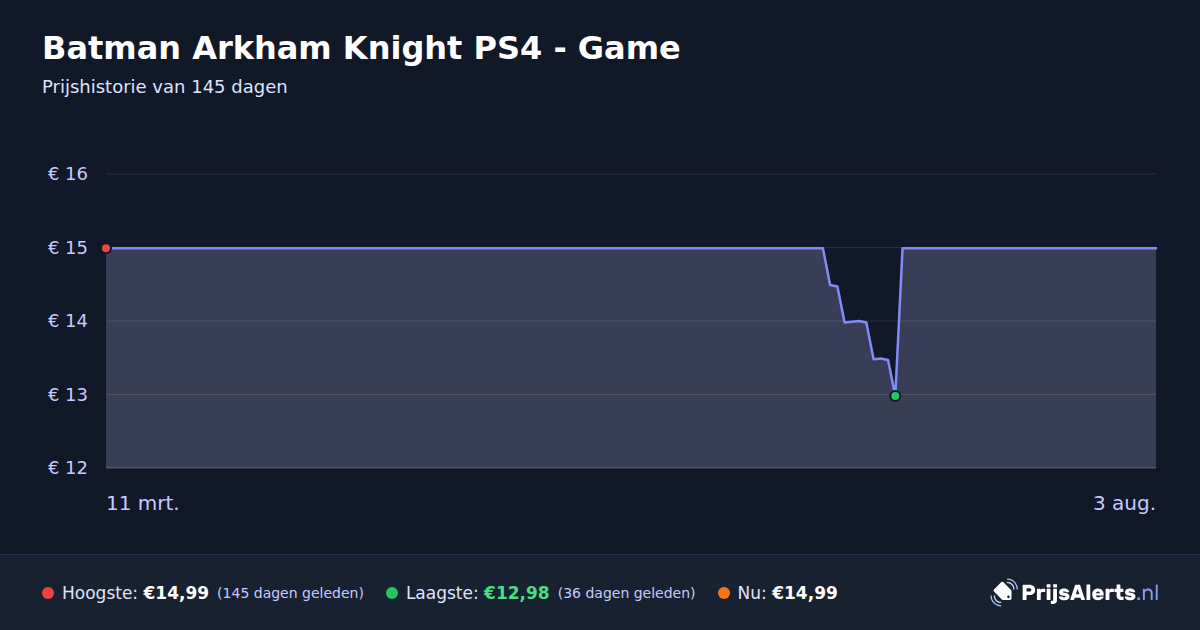The image size is (1200, 630).
Task: Click the Laagste €12,98 price value
Action: [x=517, y=593]
